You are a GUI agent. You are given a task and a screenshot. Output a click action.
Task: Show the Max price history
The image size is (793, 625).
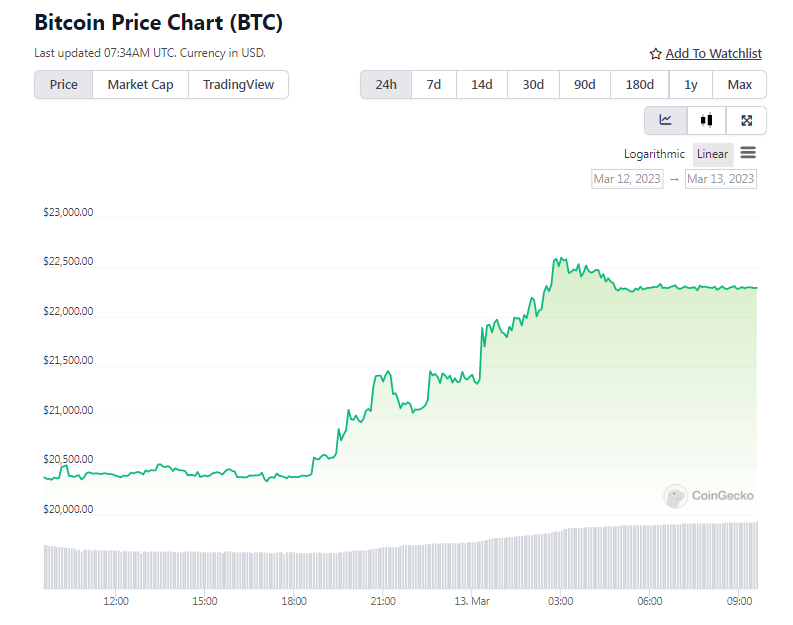739,84
